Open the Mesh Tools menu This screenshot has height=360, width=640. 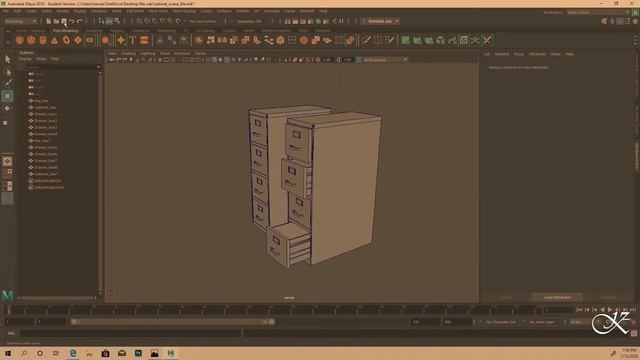(x=158, y=11)
